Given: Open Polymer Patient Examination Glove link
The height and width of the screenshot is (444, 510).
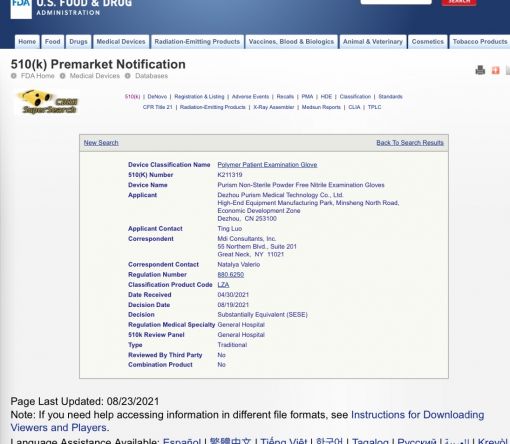Looking at the screenshot, I should pyautogui.click(x=267, y=165).
